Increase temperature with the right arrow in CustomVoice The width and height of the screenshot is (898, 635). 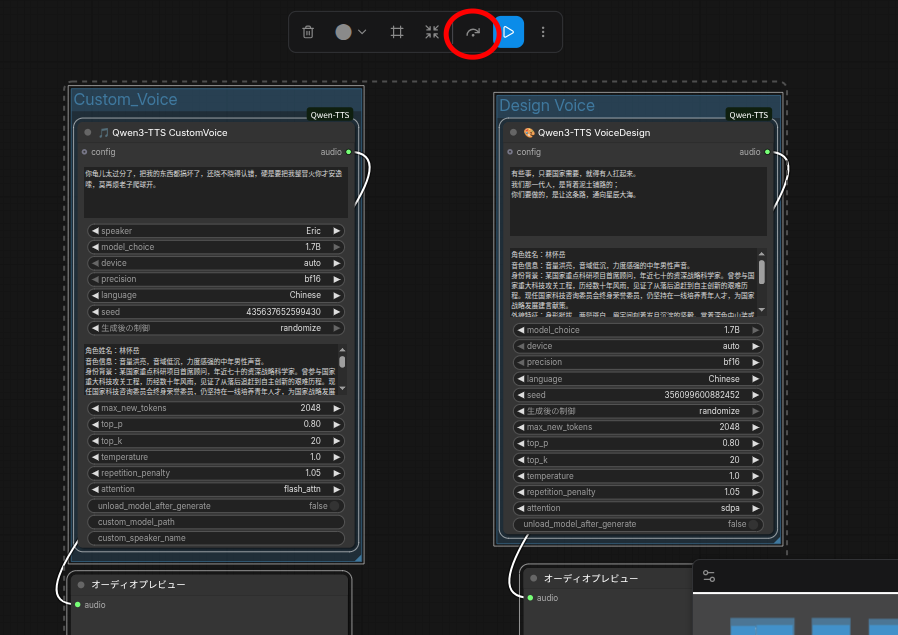[337, 457]
